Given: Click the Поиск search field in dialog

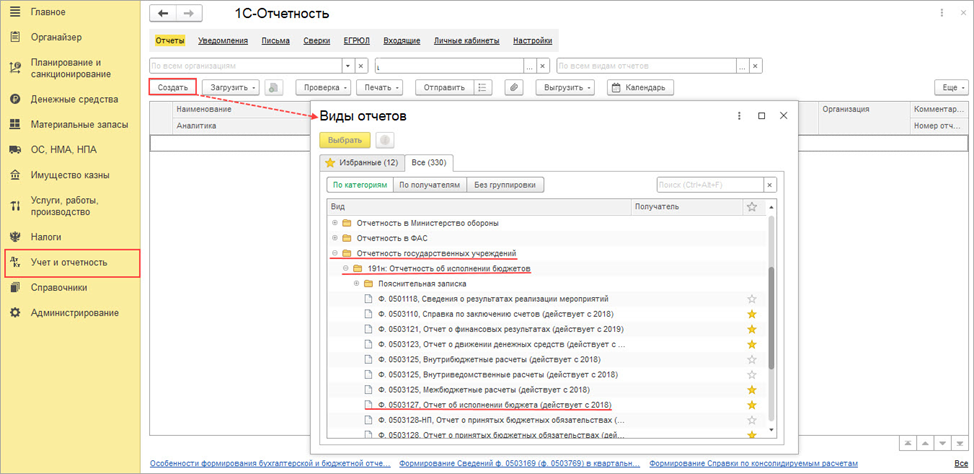Looking at the screenshot, I should [x=710, y=185].
